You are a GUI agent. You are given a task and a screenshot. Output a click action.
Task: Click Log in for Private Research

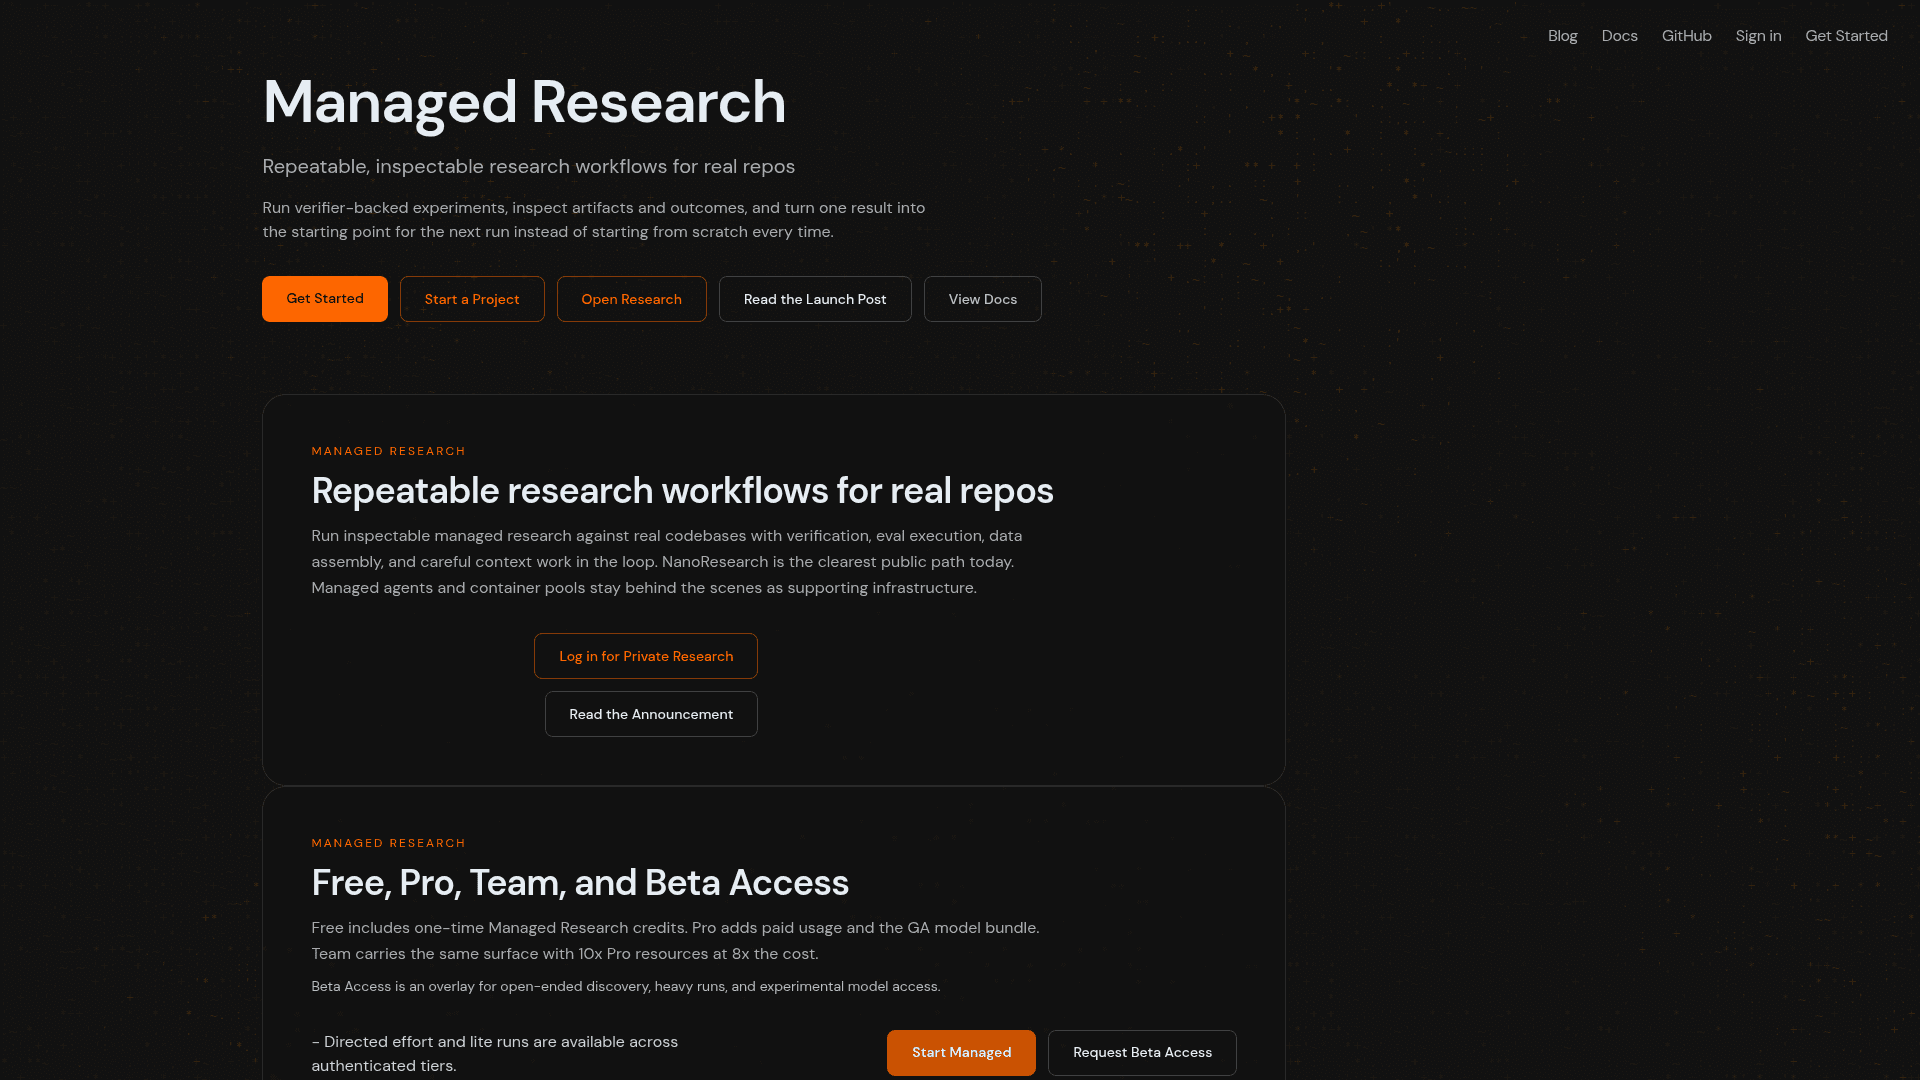(646, 656)
